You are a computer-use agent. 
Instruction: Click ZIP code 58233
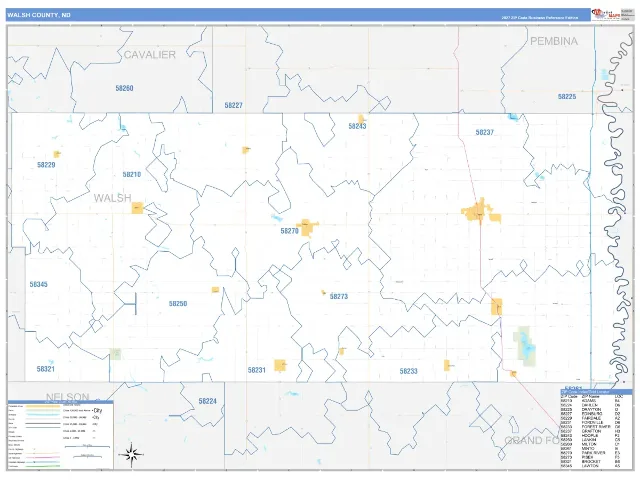409,371
